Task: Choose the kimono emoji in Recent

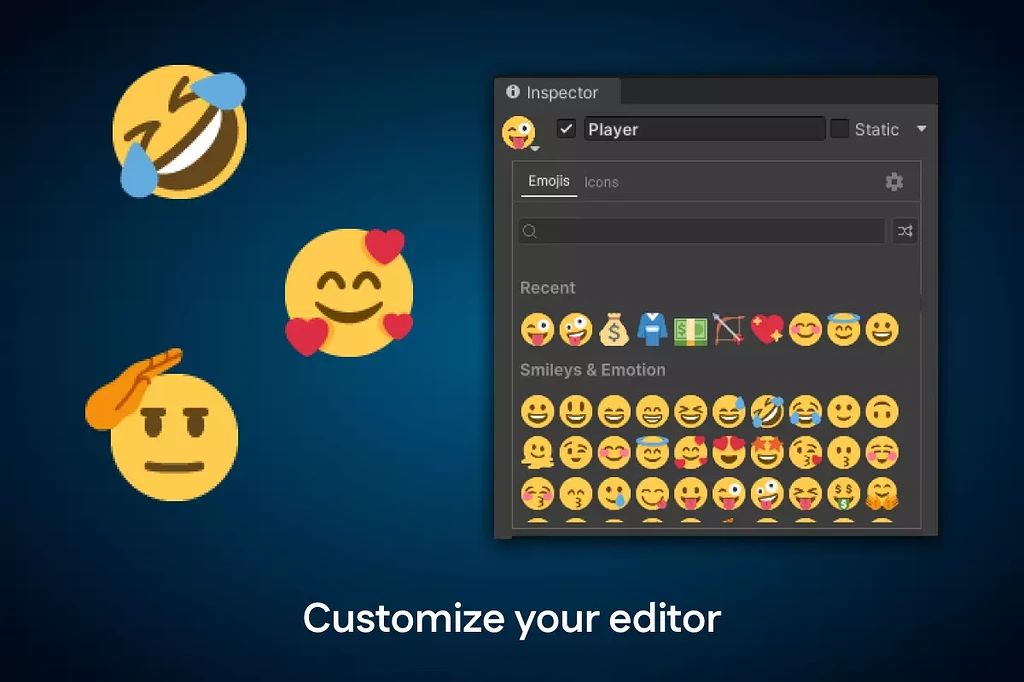Action: click(651, 330)
